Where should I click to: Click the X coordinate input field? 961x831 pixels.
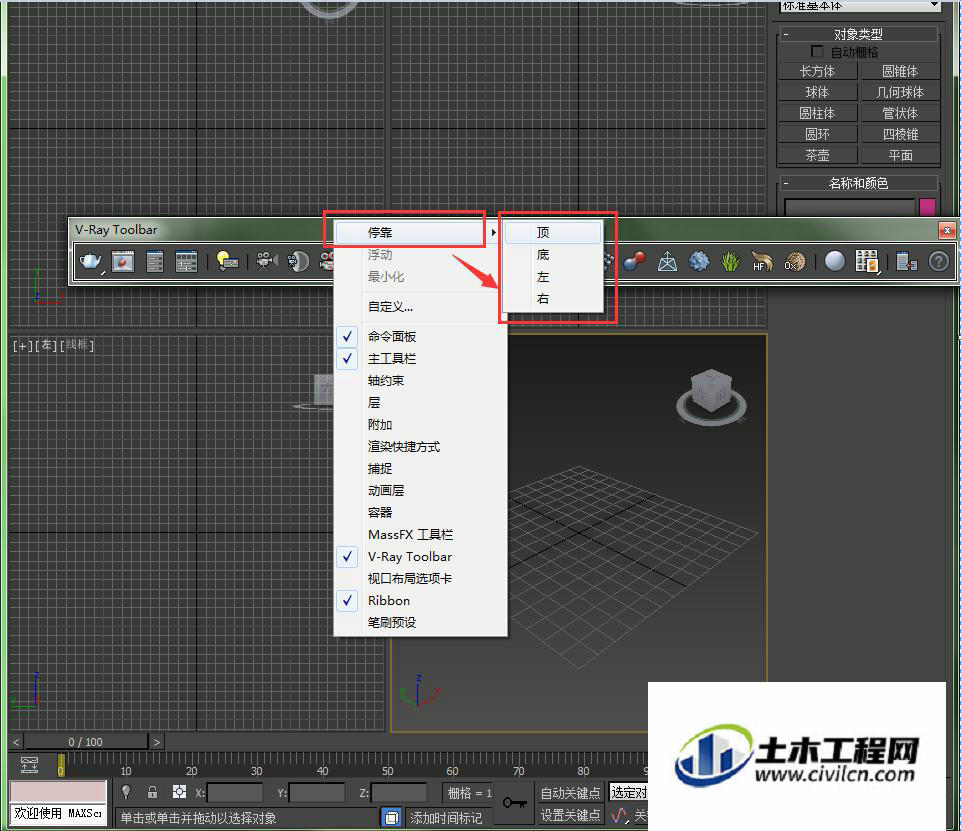(x=235, y=793)
